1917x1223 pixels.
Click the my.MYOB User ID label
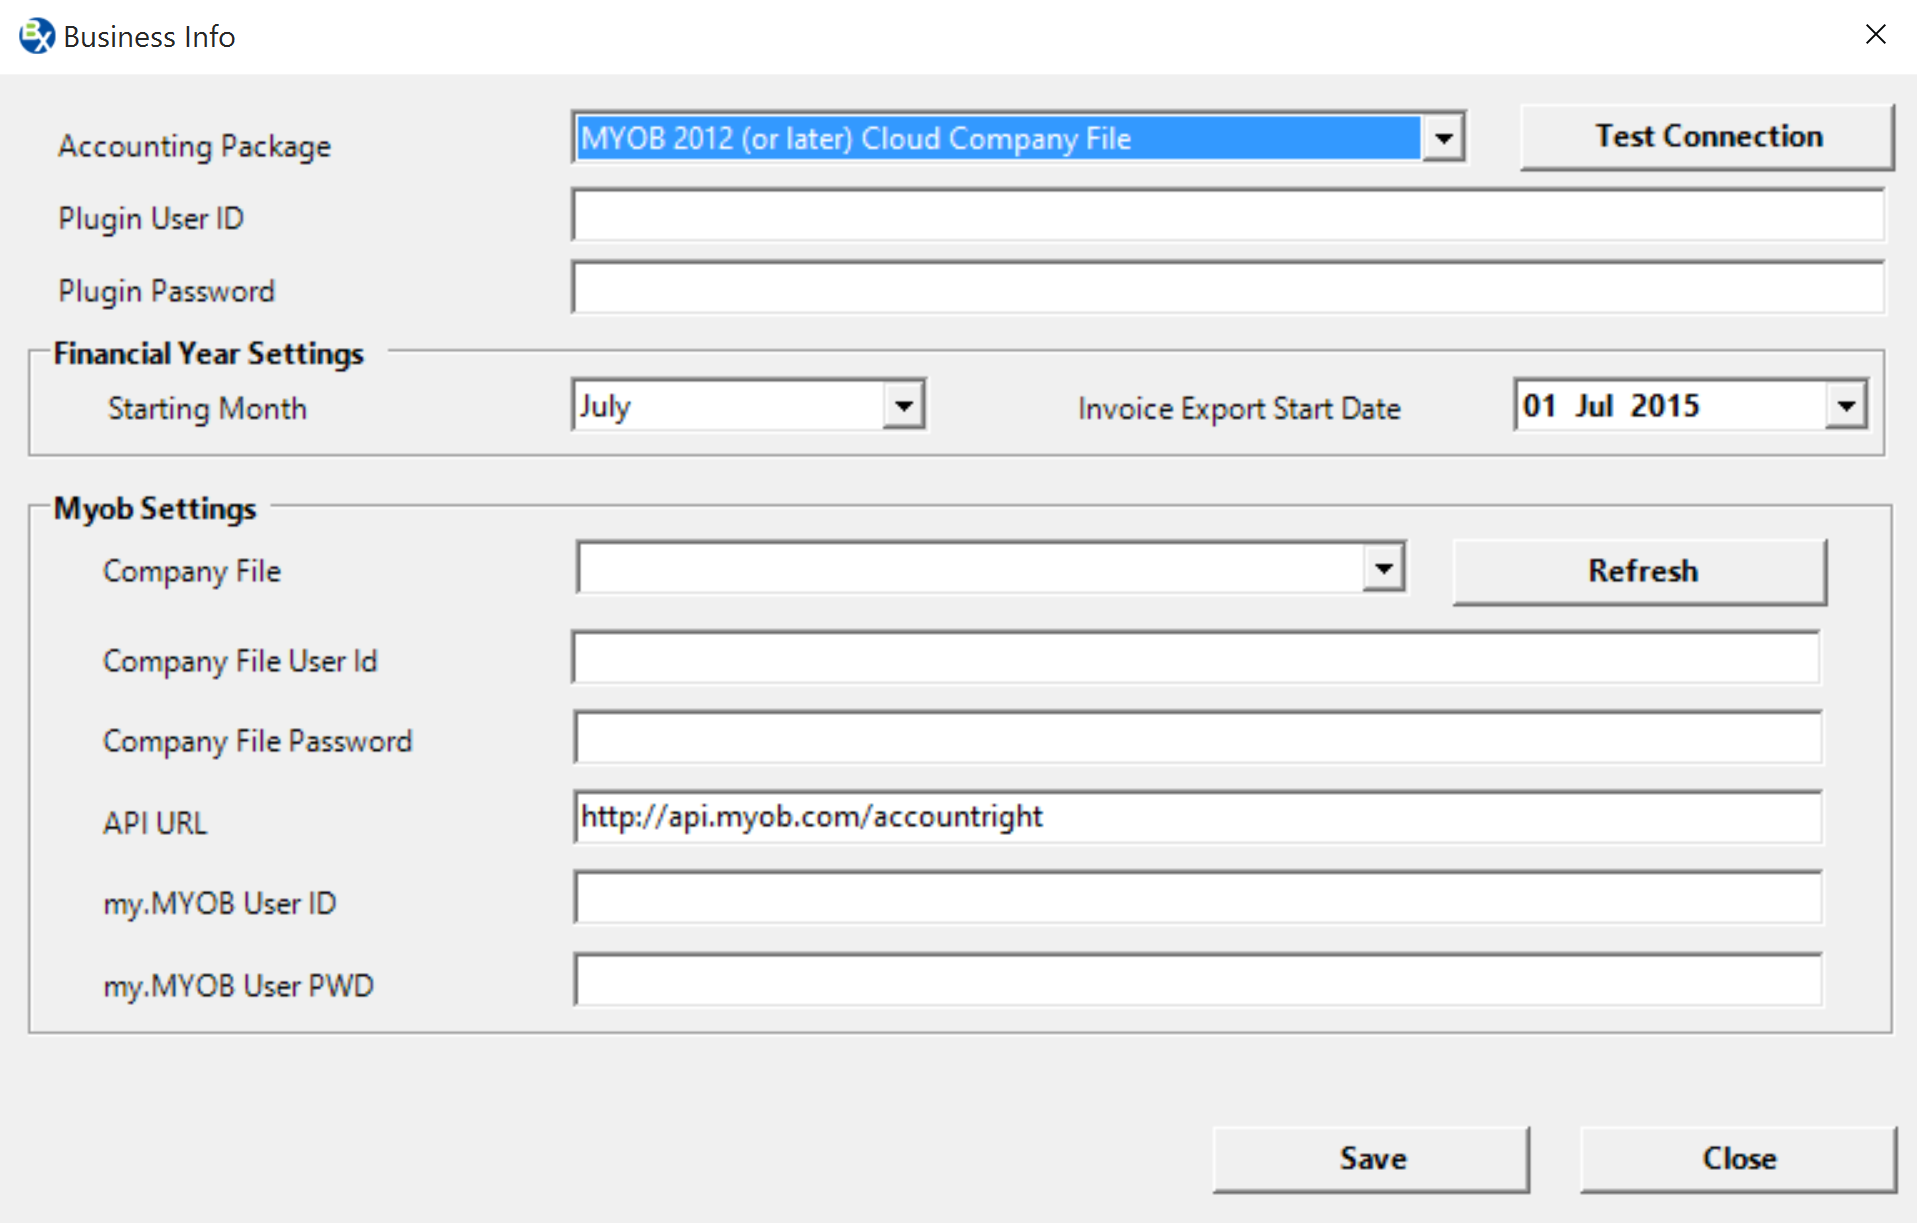pyautogui.click(x=219, y=904)
